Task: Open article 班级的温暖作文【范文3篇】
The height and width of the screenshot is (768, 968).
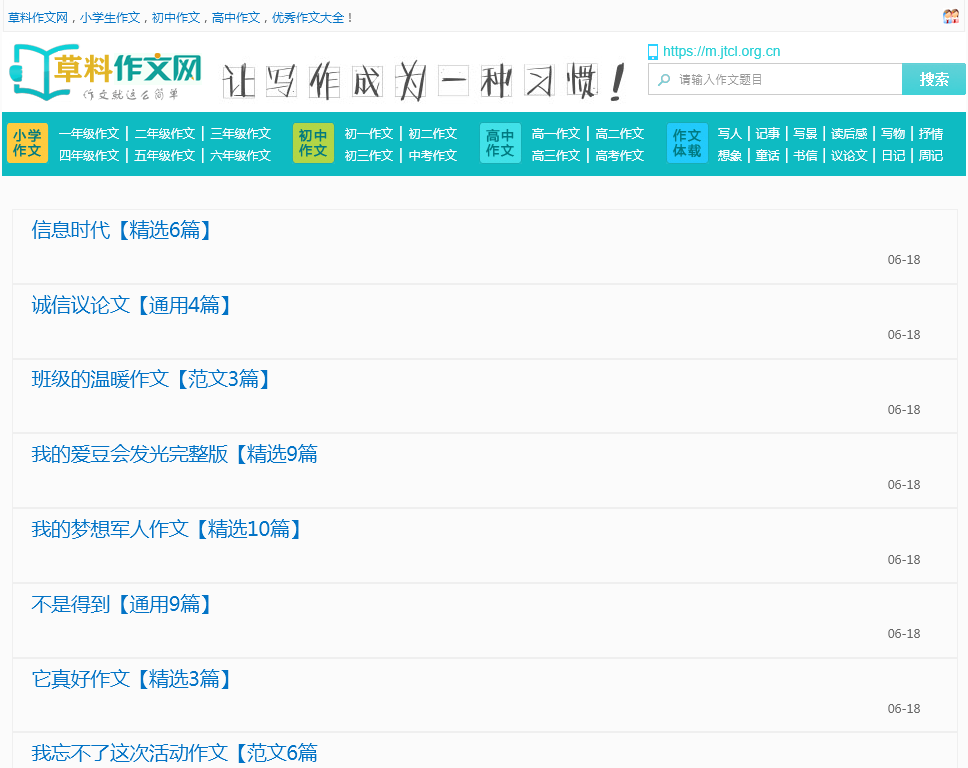Action: pyautogui.click(x=152, y=379)
